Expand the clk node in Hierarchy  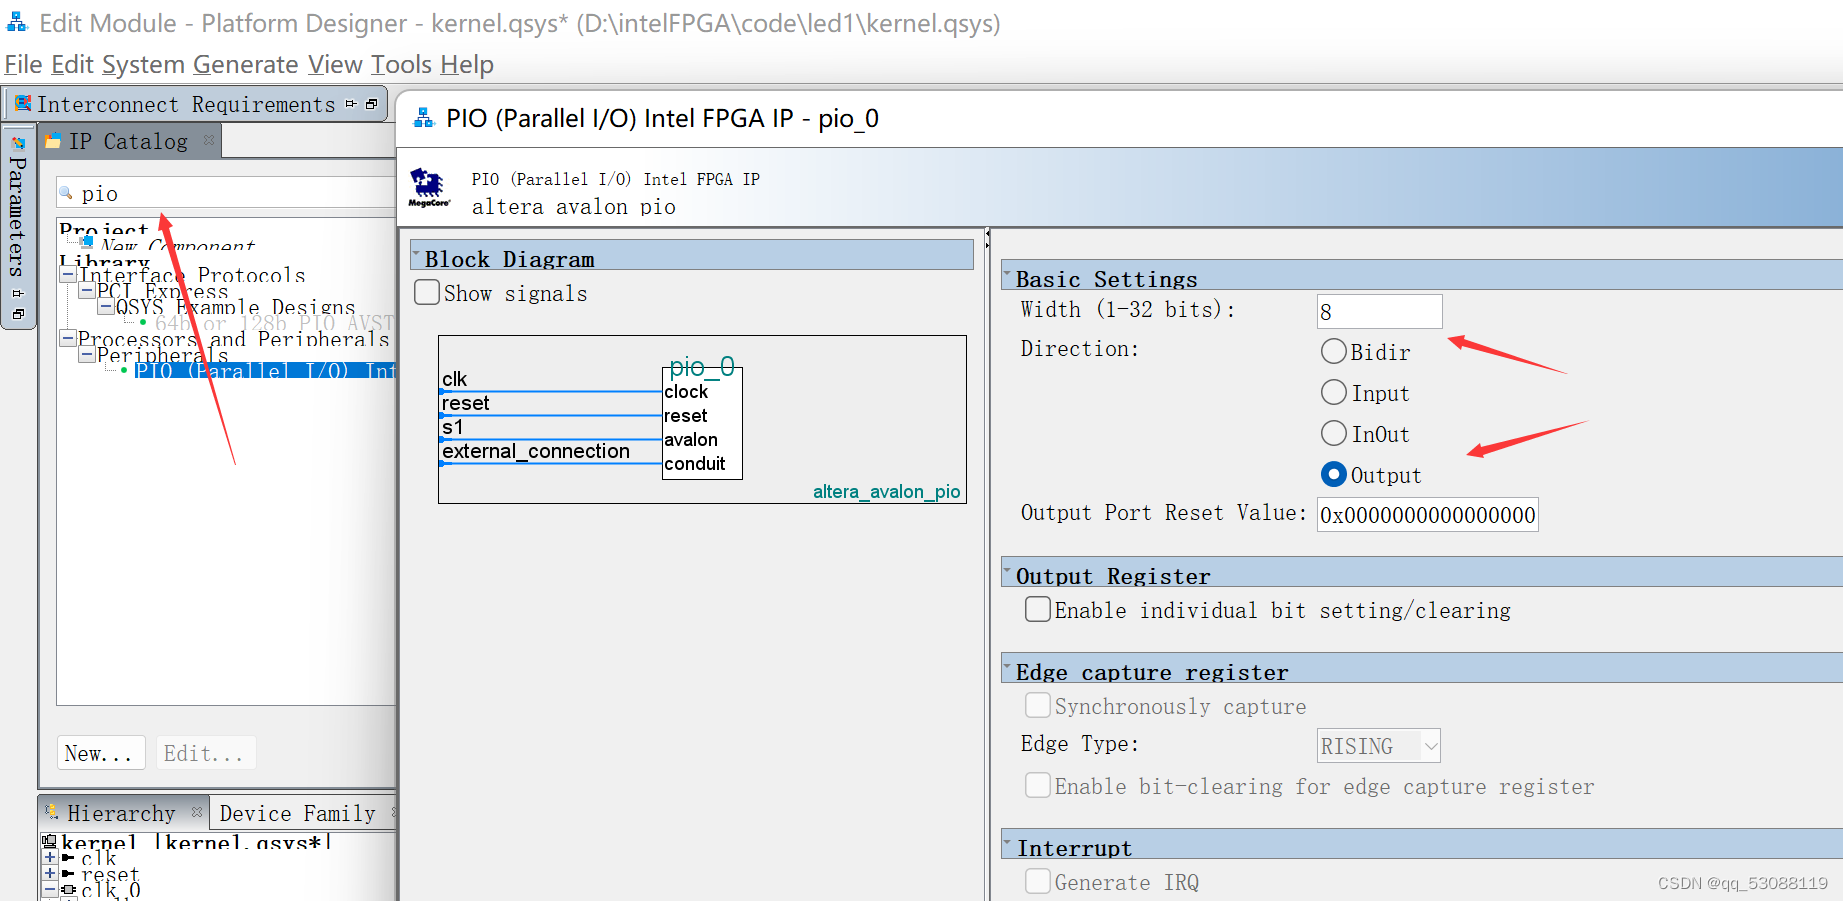tap(50, 858)
